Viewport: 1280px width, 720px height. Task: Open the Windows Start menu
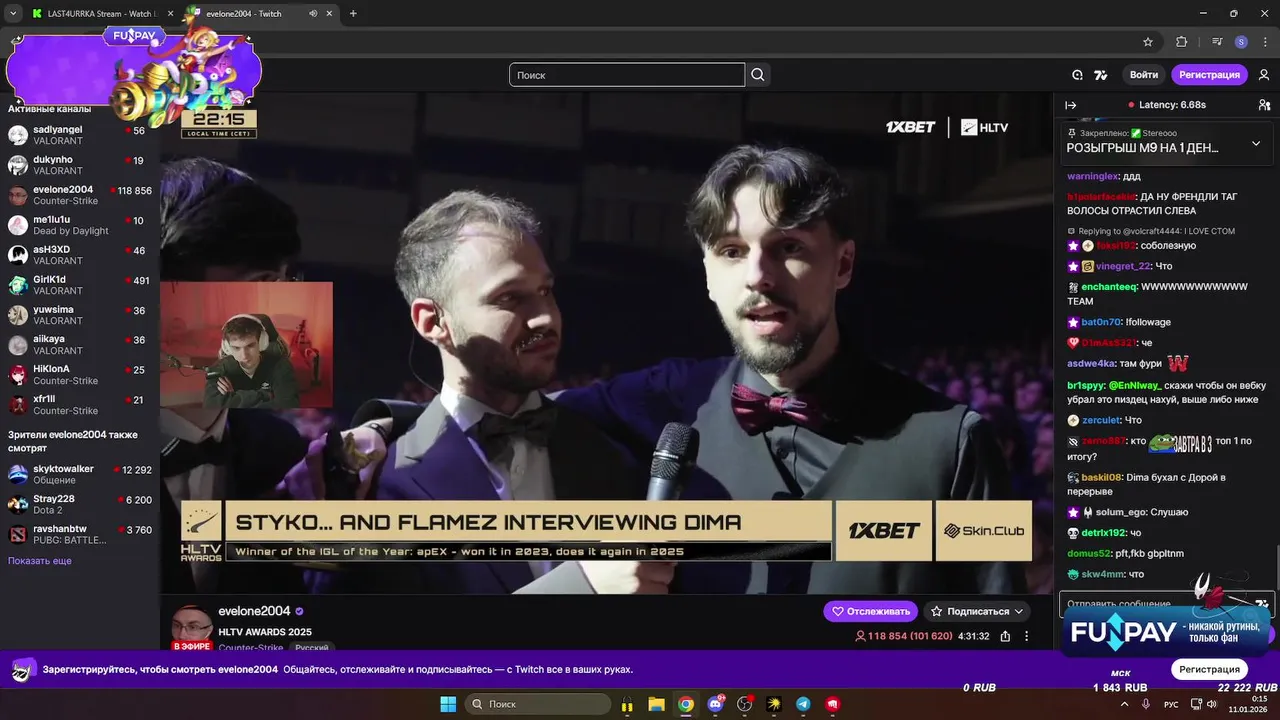point(448,704)
